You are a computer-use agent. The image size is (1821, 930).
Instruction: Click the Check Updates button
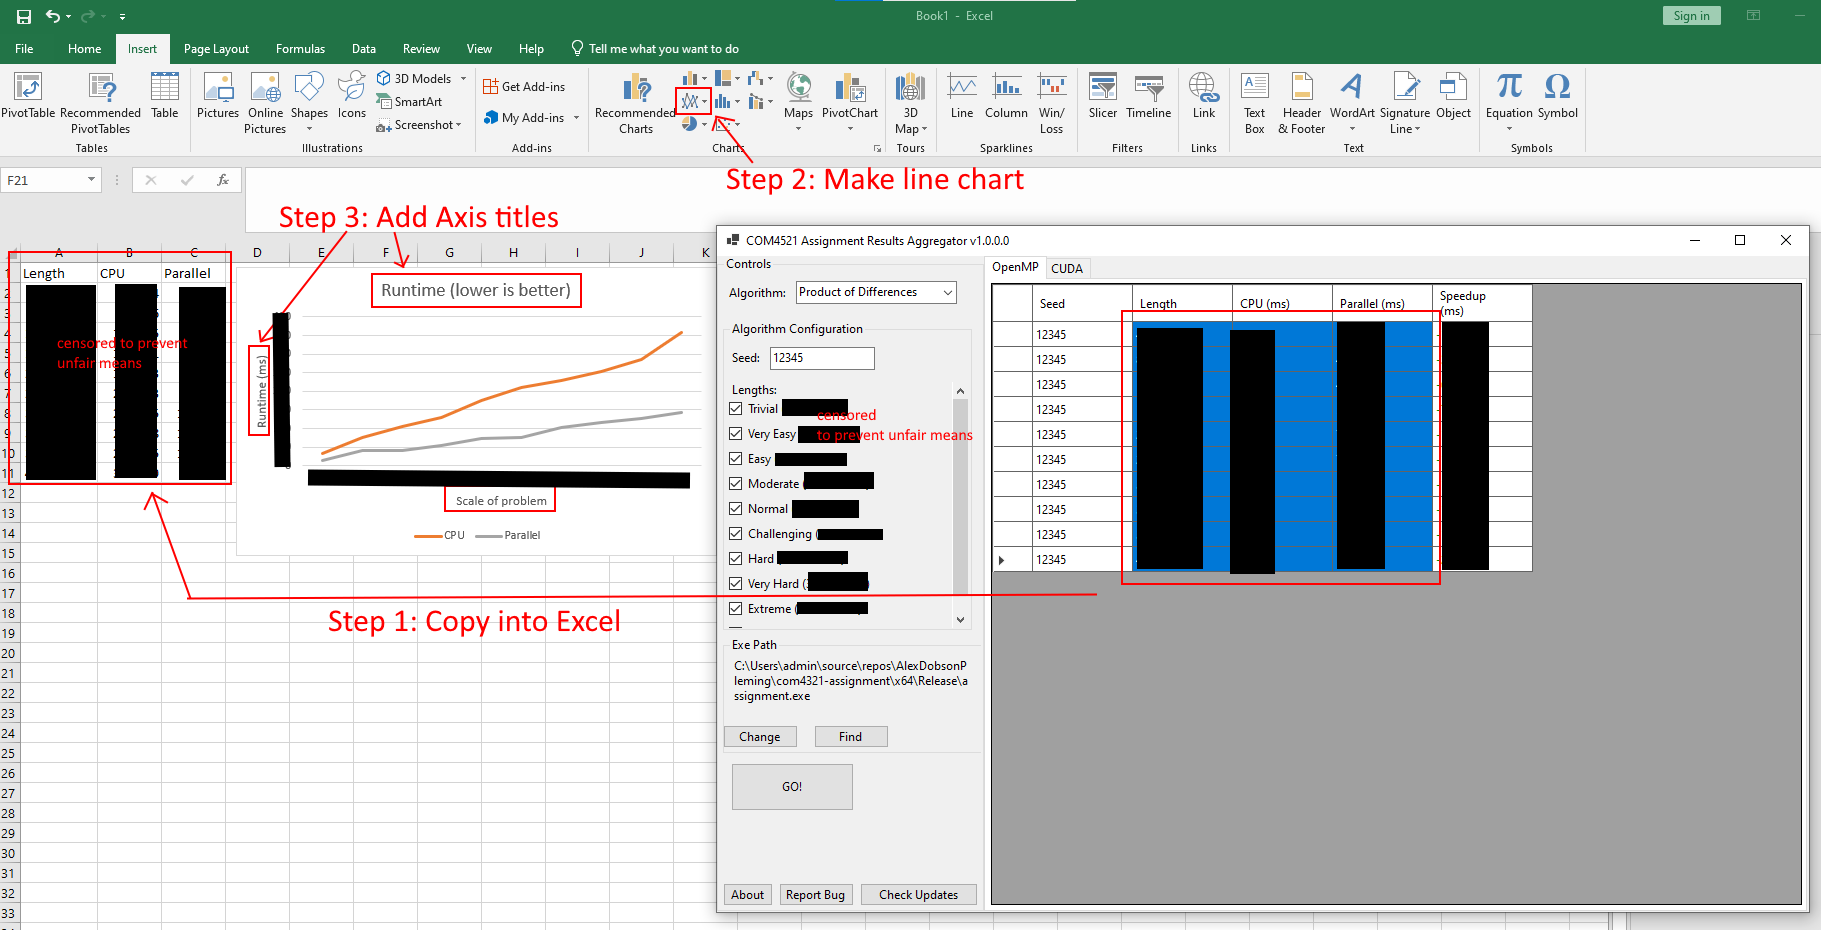coord(918,895)
